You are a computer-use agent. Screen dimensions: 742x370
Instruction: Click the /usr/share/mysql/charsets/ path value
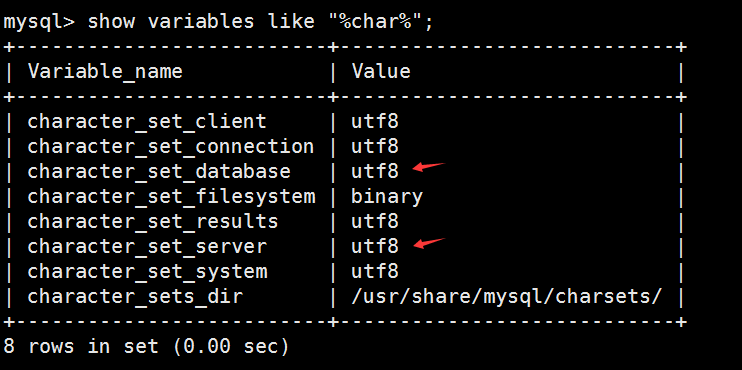506,297
